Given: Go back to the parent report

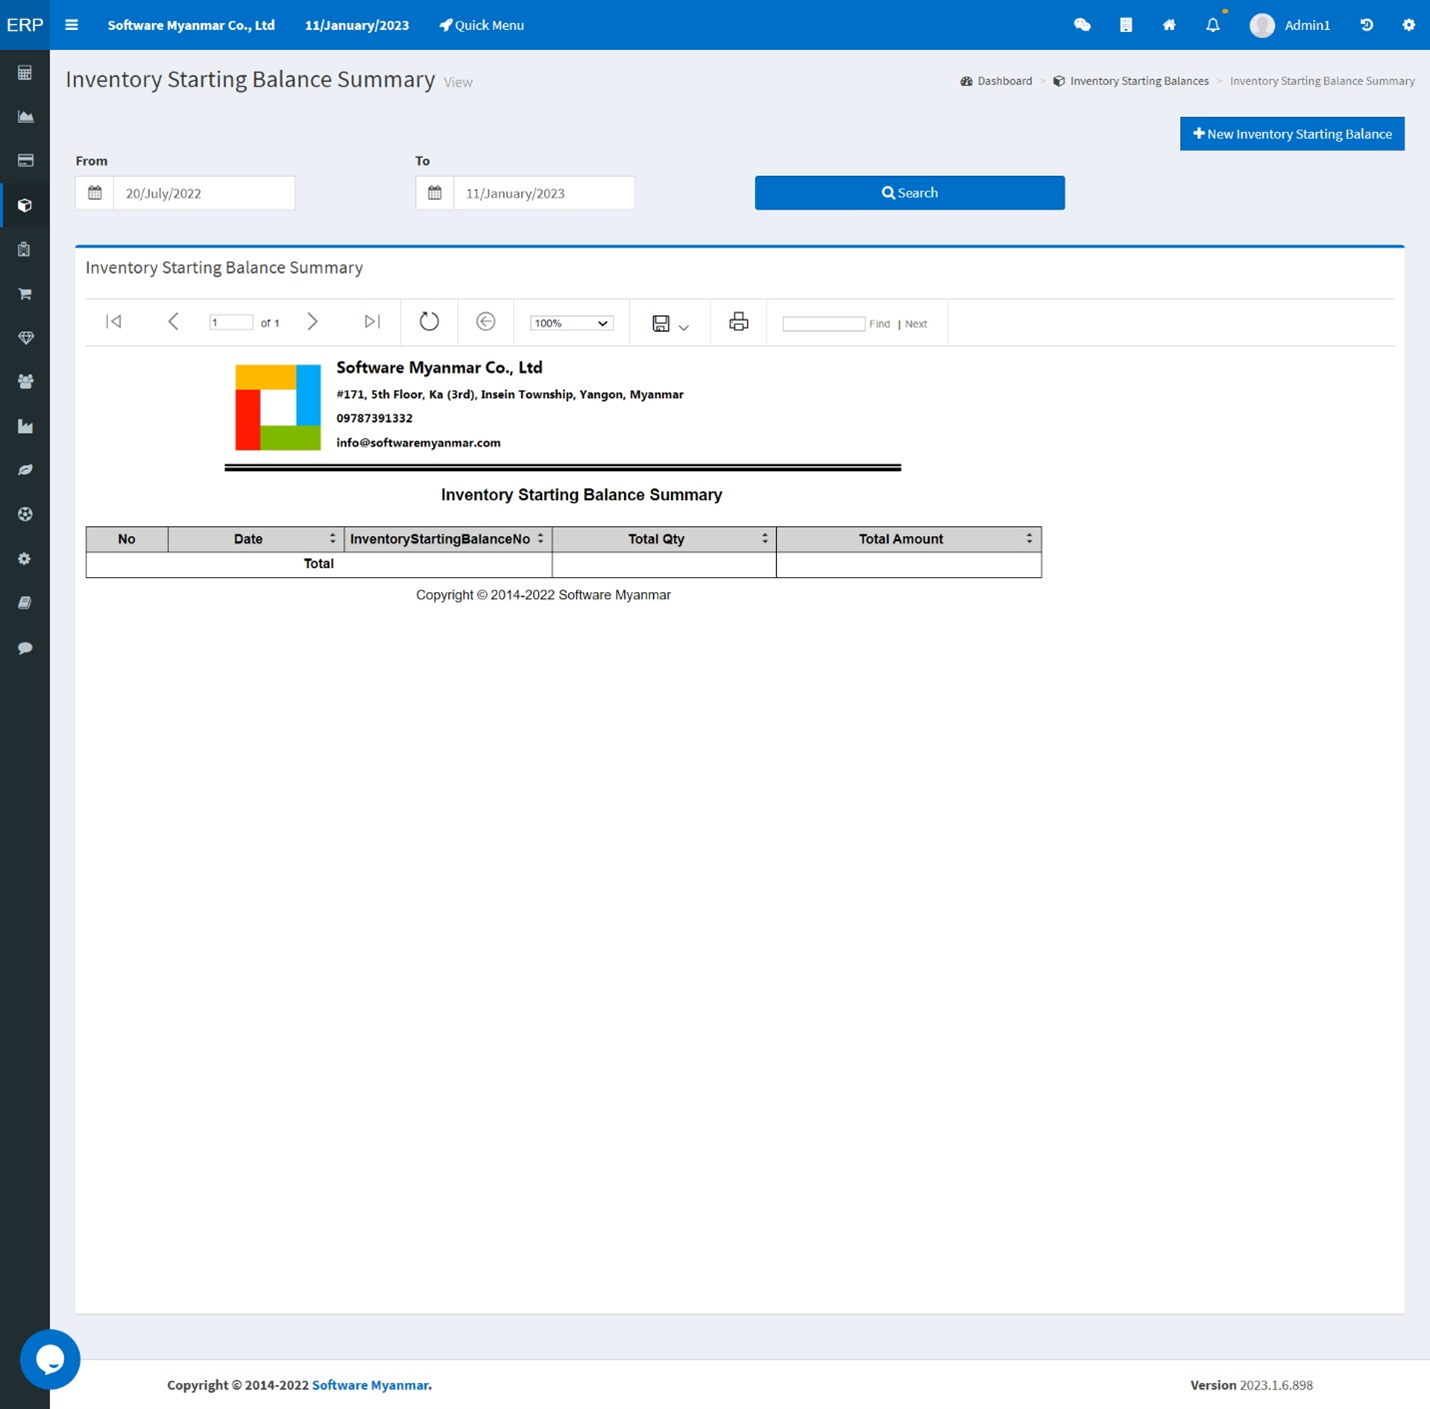Looking at the screenshot, I should (486, 321).
